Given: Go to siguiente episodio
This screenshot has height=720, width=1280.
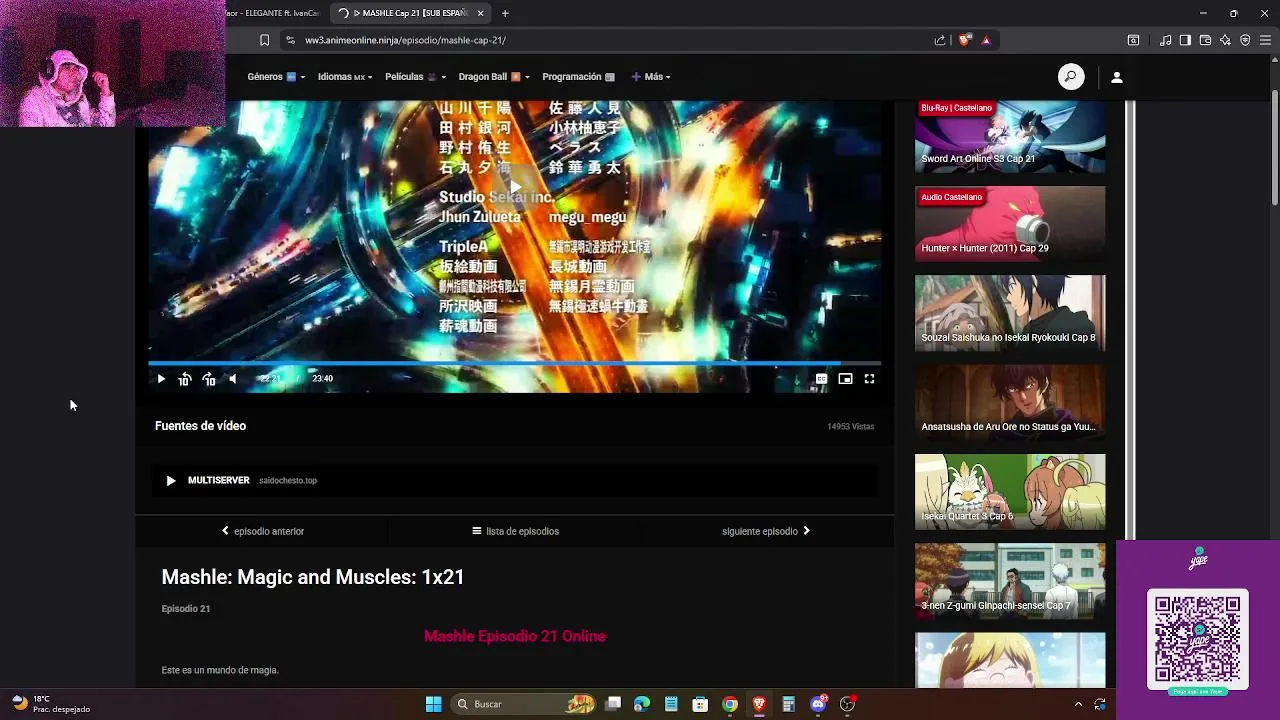Looking at the screenshot, I should [x=766, y=531].
